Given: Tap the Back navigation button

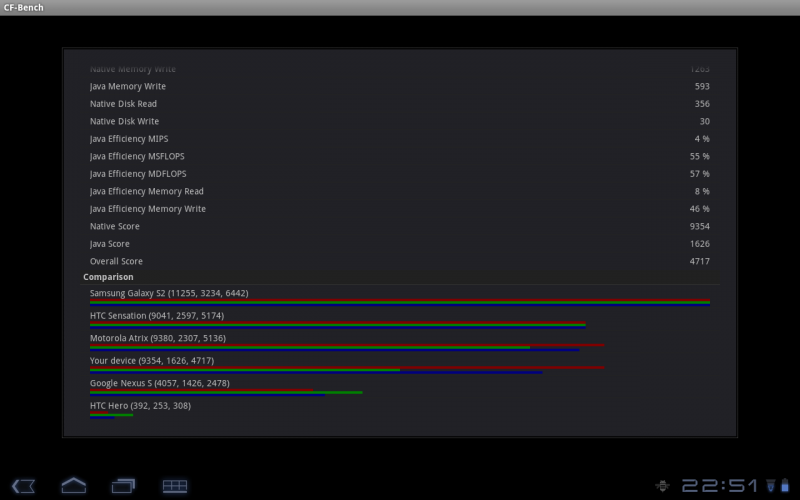Looking at the screenshot, I should click(25, 485).
